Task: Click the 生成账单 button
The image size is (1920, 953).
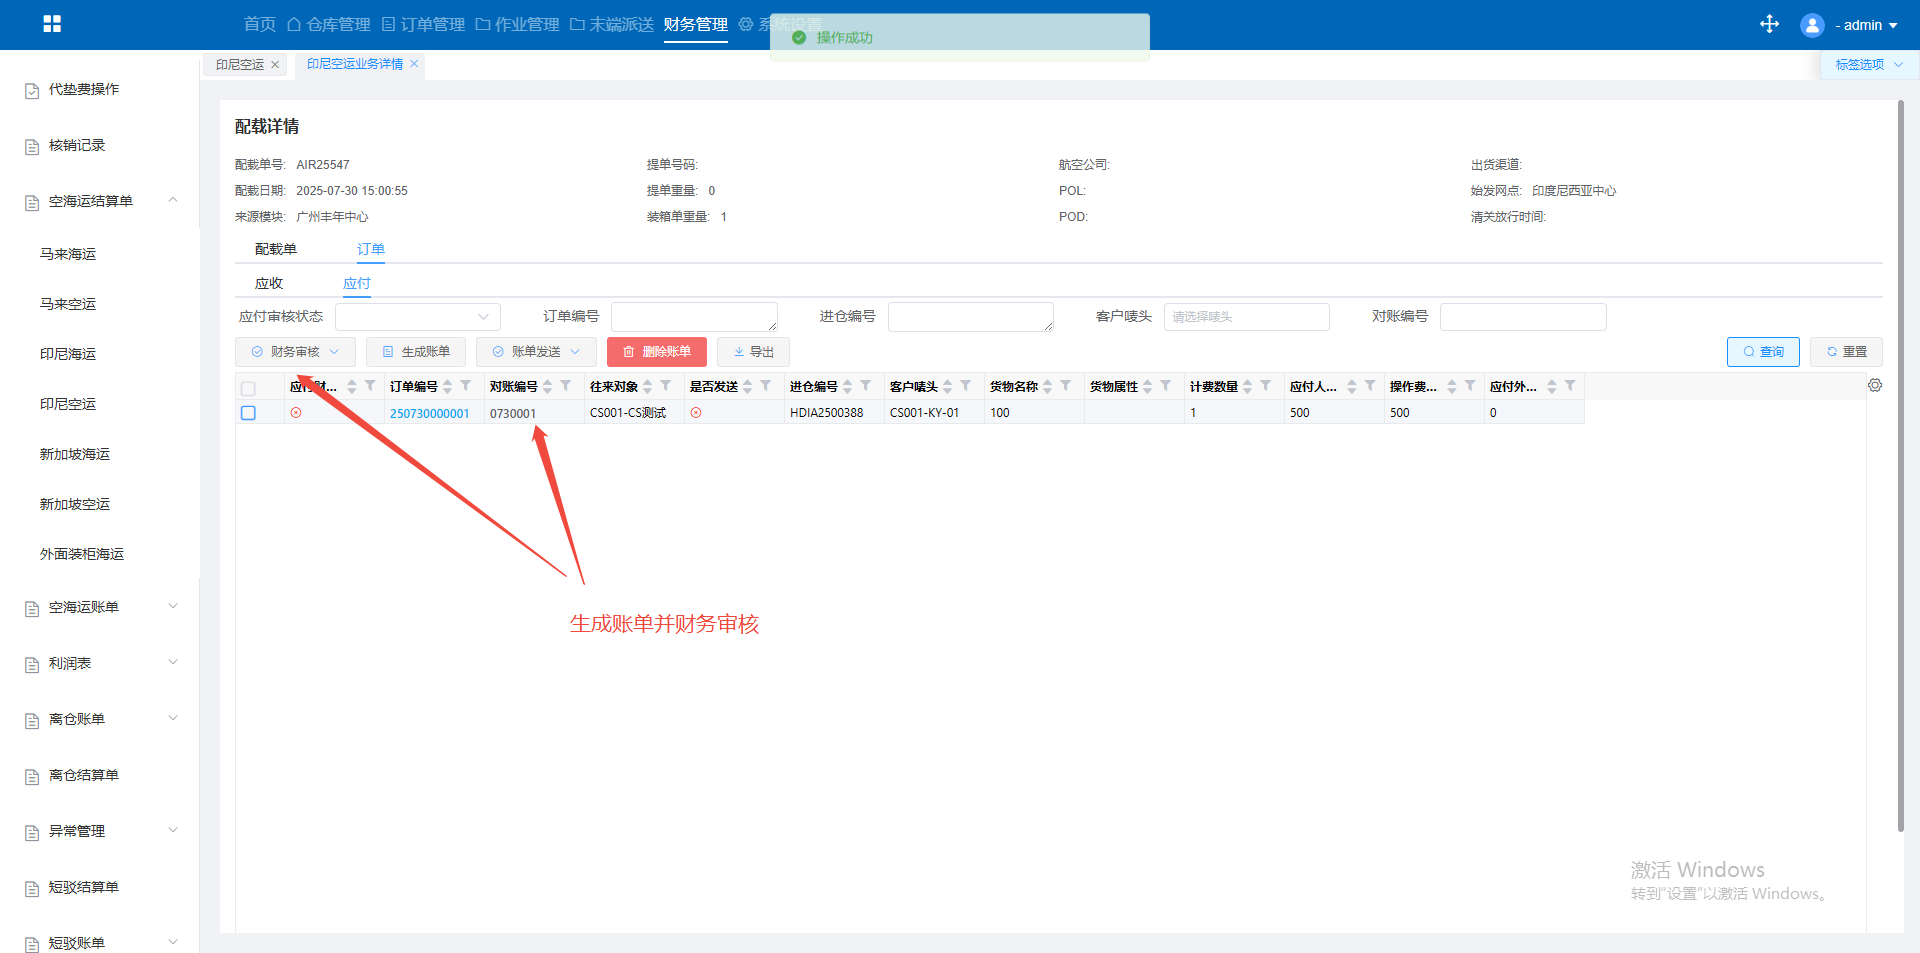Action: (416, 352)
